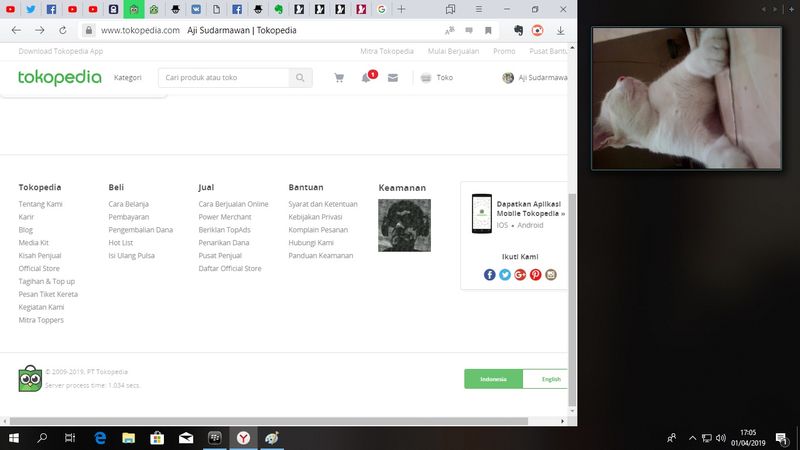800x450 pixels.
Task: Open the Windows Start menu
Action: (14, 438)
